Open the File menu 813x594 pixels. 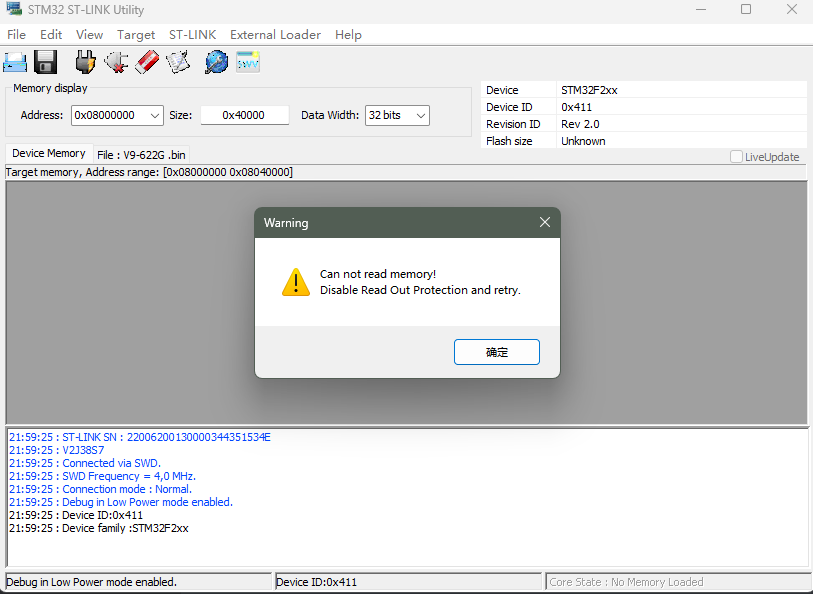coord(16,35)
